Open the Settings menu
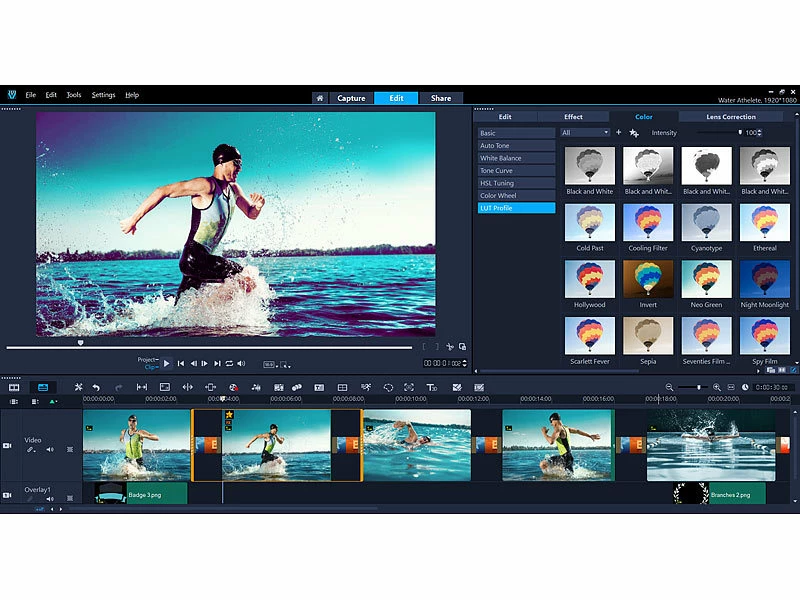800x600 pixels. pos(103,95)
